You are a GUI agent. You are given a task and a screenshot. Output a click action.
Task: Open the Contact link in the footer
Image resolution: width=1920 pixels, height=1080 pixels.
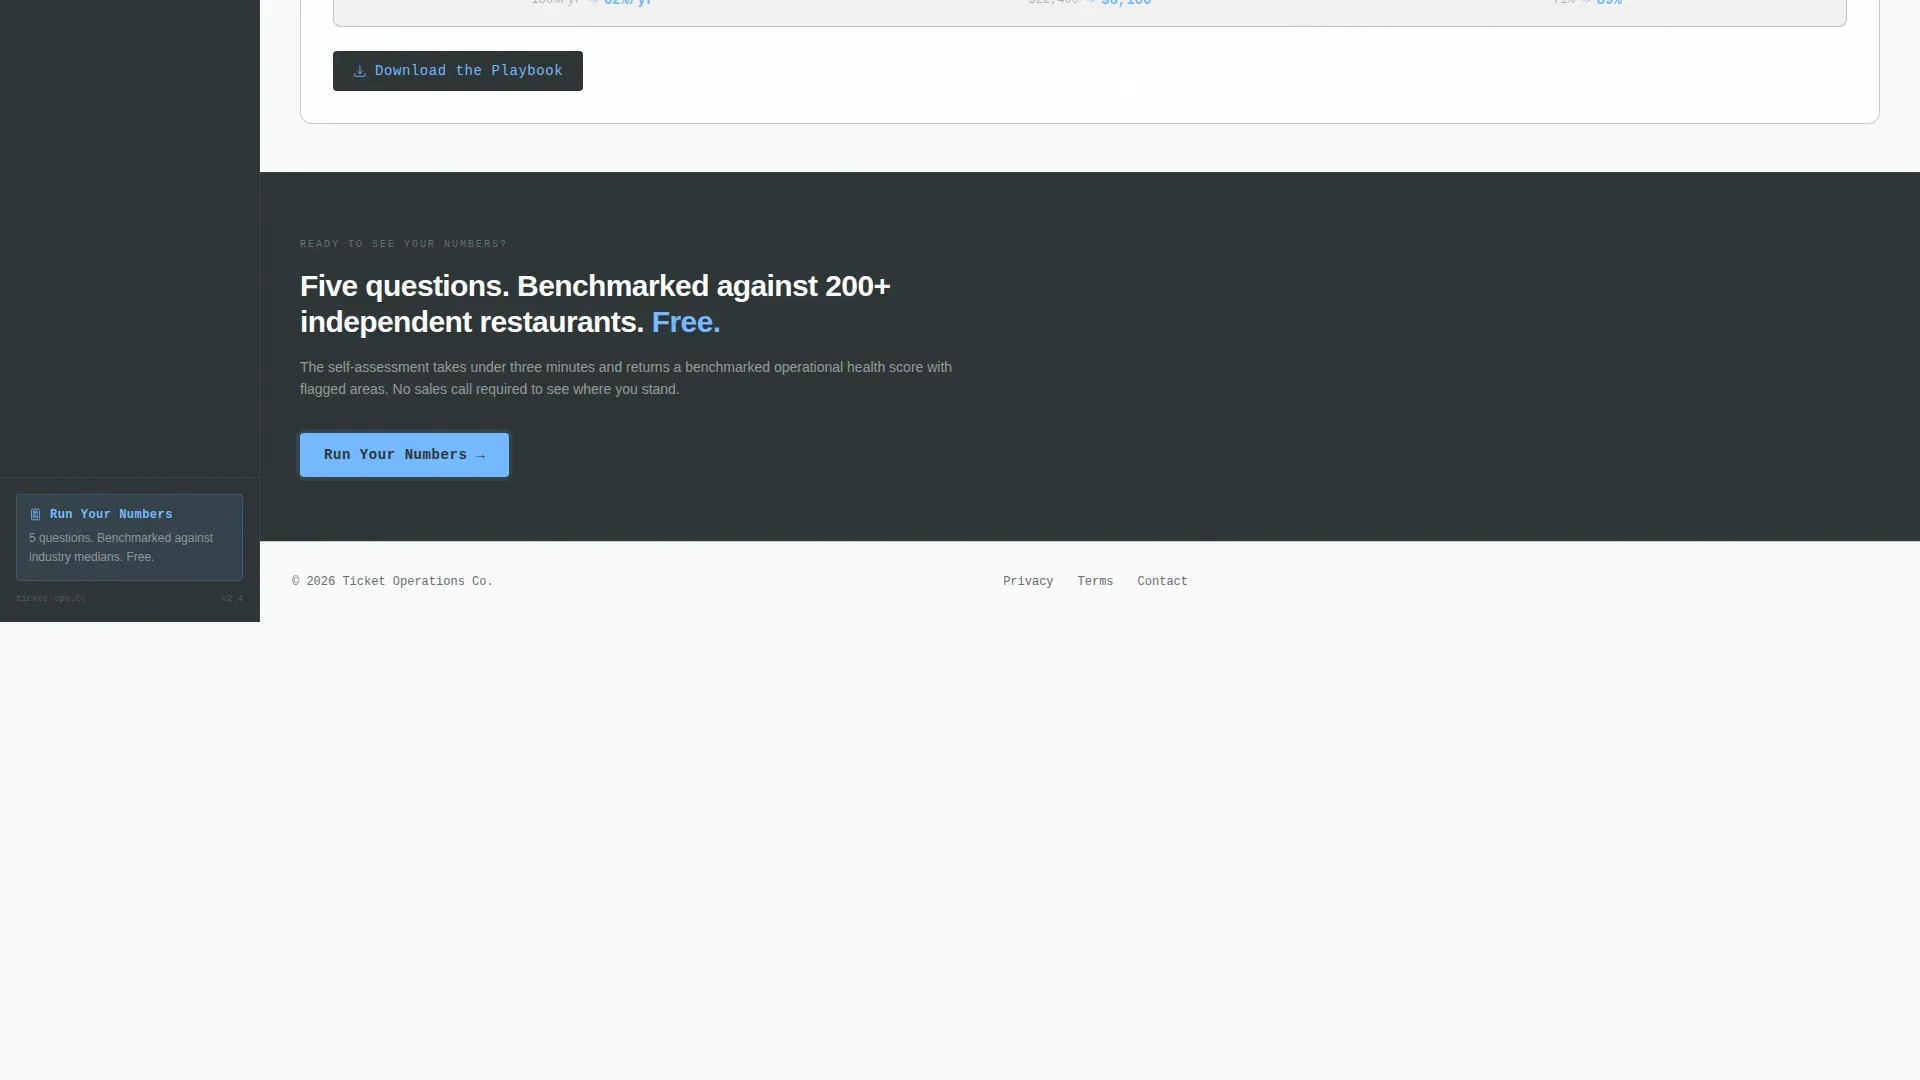pos(1162,582)
